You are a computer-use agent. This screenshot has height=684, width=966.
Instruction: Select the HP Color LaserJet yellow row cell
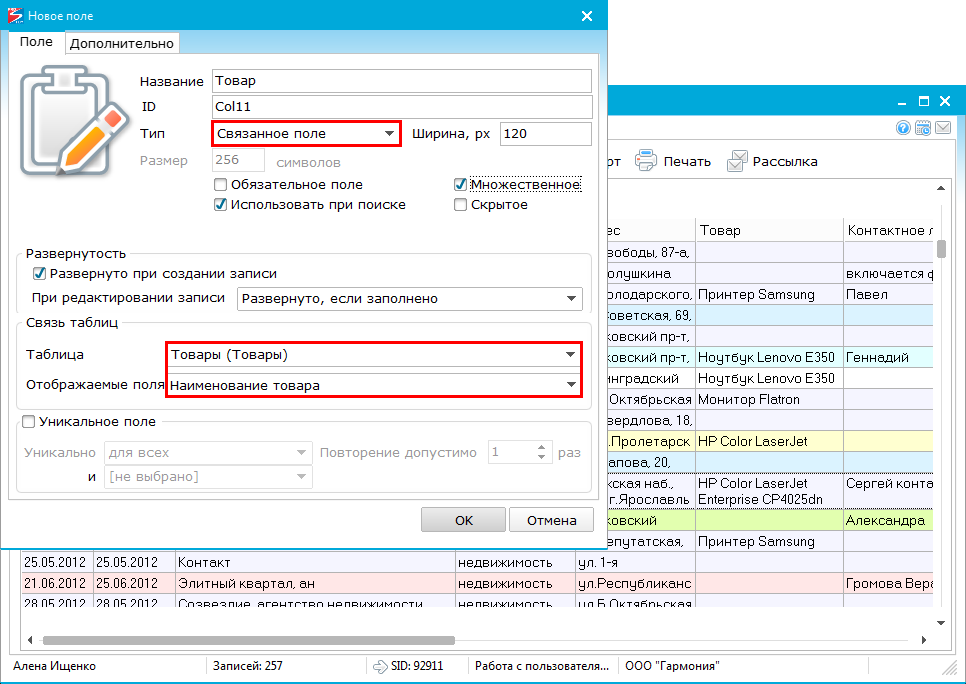pyautogui.click(x=769, y=441)
